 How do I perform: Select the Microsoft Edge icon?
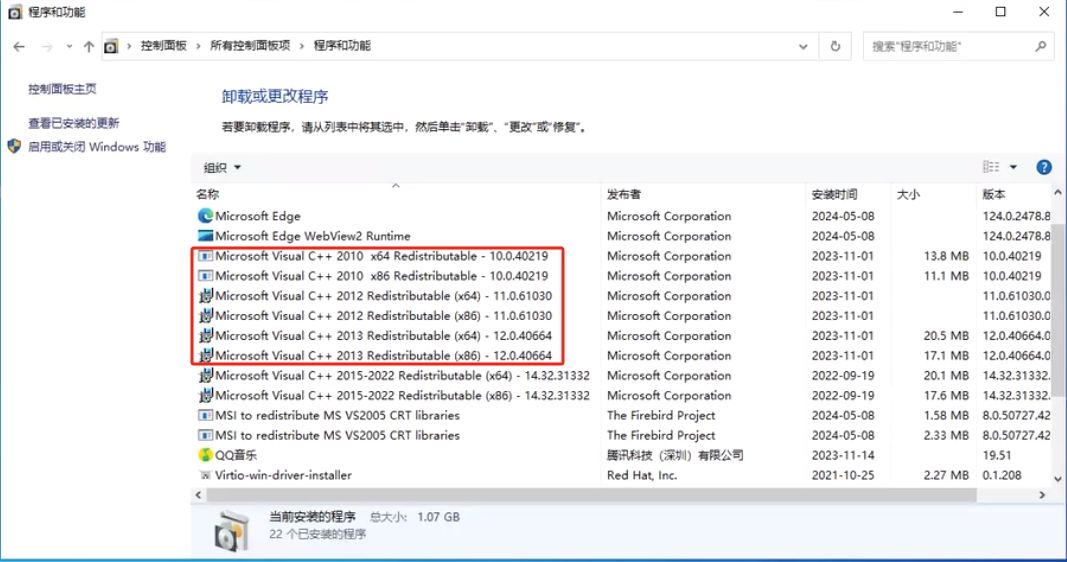pyautogui.click(x=205, y=216)
